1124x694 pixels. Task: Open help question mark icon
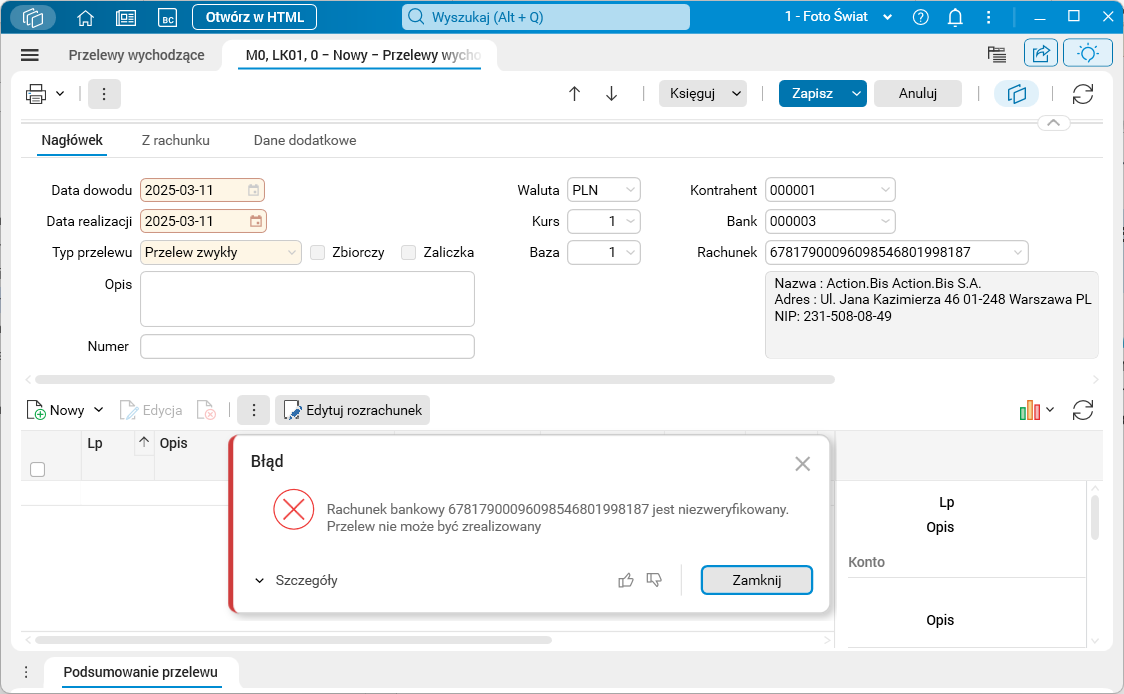click(920, 17)
